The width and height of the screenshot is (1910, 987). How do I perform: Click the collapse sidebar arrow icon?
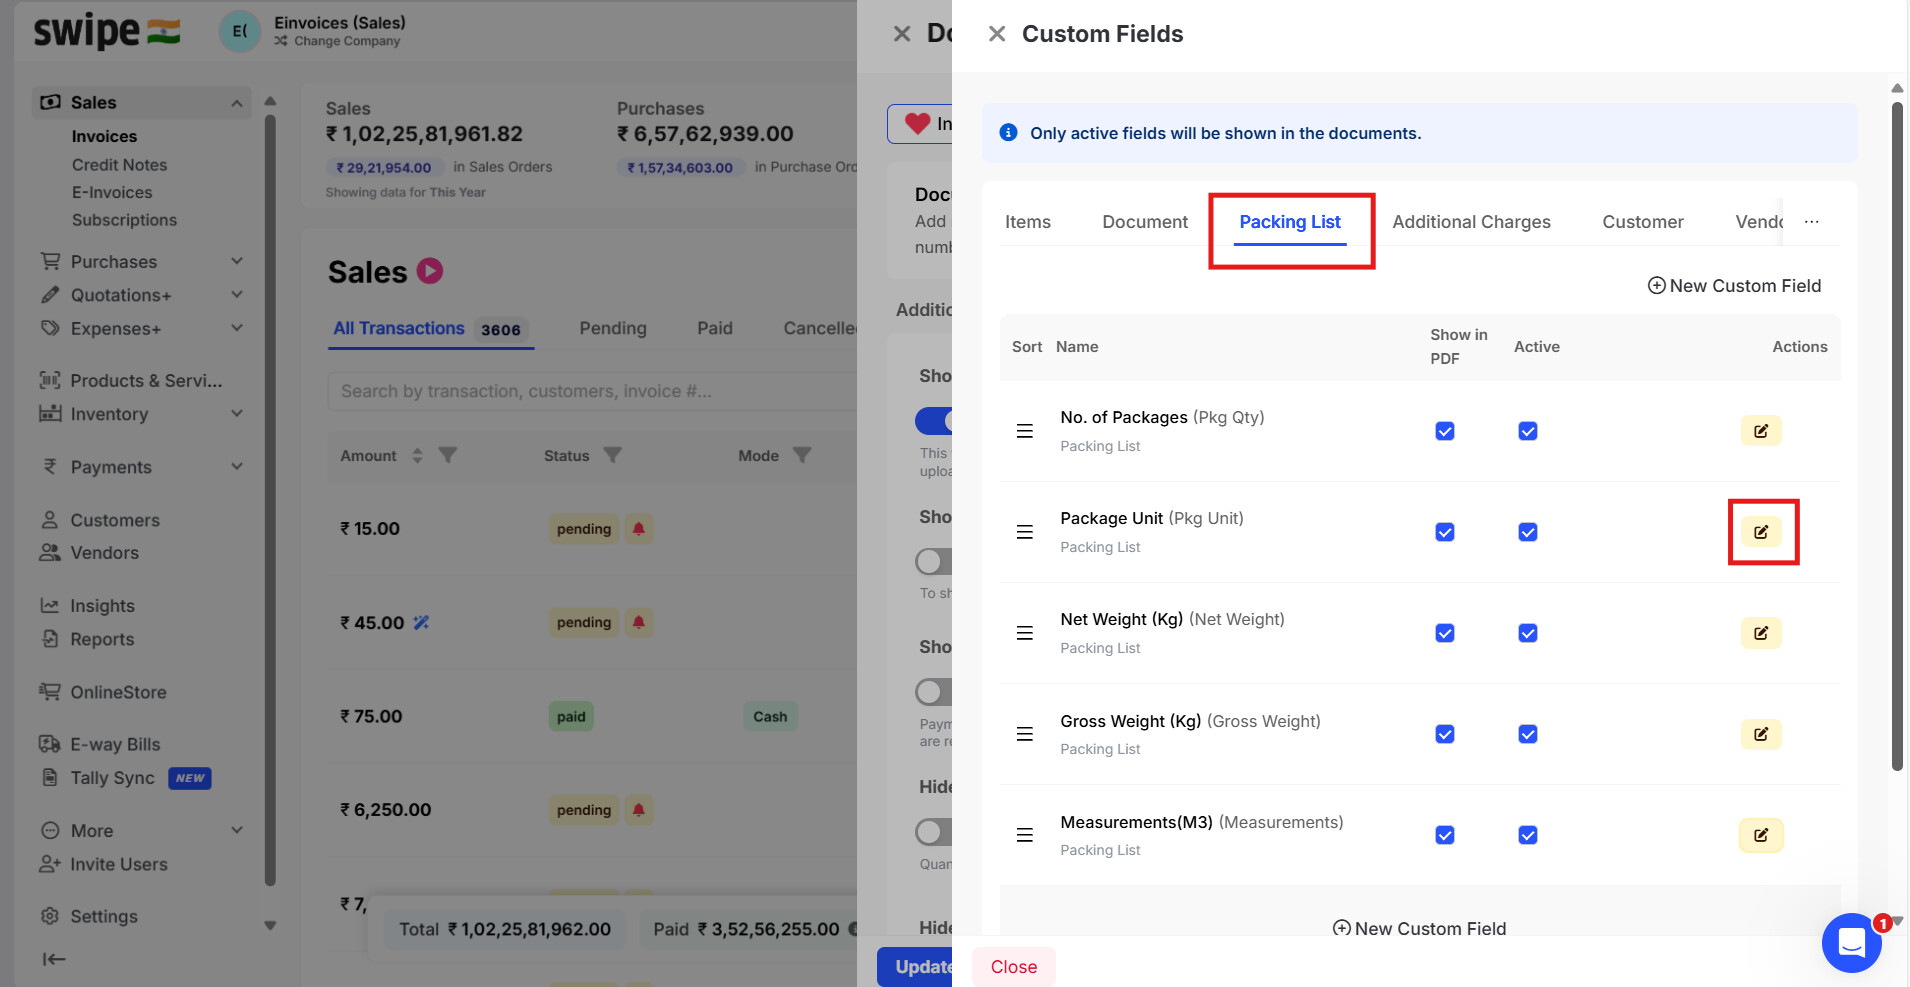(x=54, y=959)
